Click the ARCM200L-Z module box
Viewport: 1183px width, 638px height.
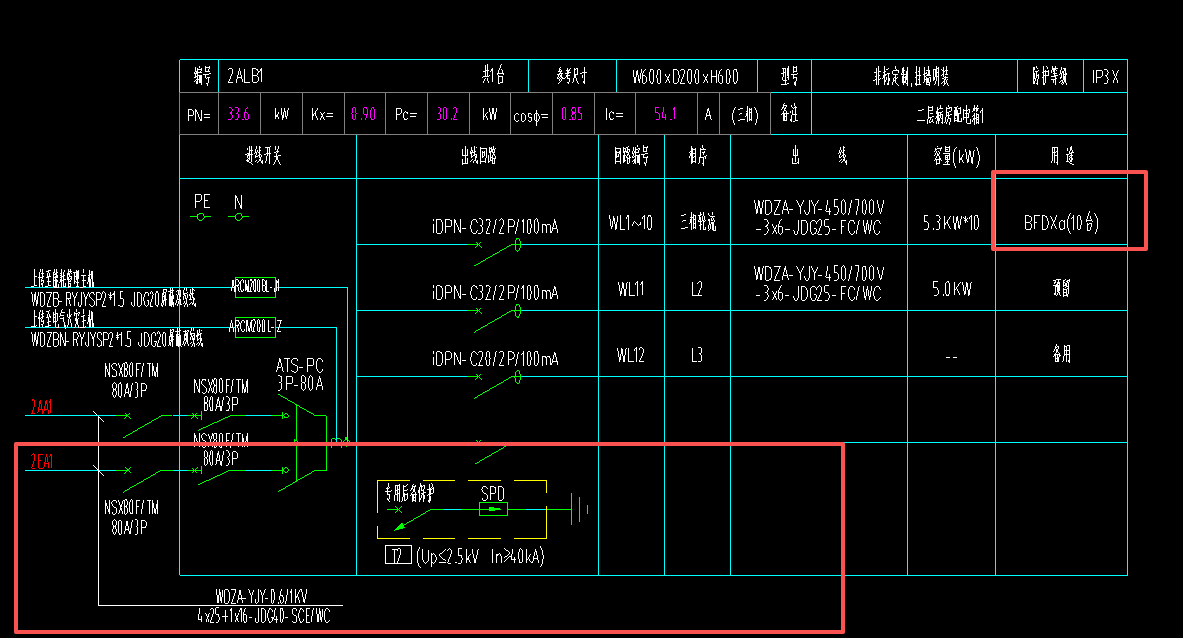coord(255,326)
